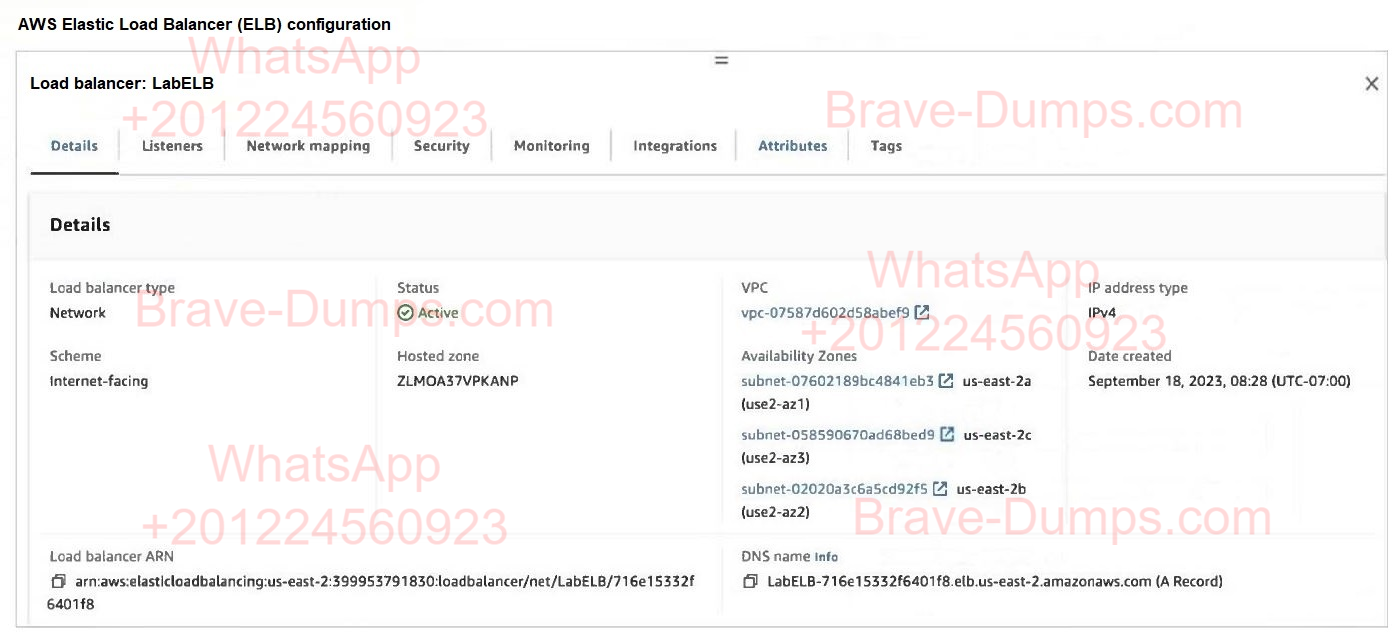Switch to the Listeners tab
Viewport: 1396px width, 632px height.
click(172, 146)
